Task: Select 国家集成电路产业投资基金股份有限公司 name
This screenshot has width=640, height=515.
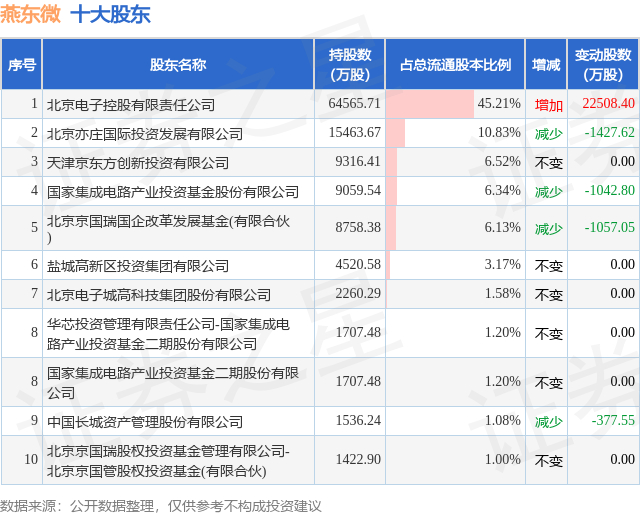Action: tap(173, 192)
